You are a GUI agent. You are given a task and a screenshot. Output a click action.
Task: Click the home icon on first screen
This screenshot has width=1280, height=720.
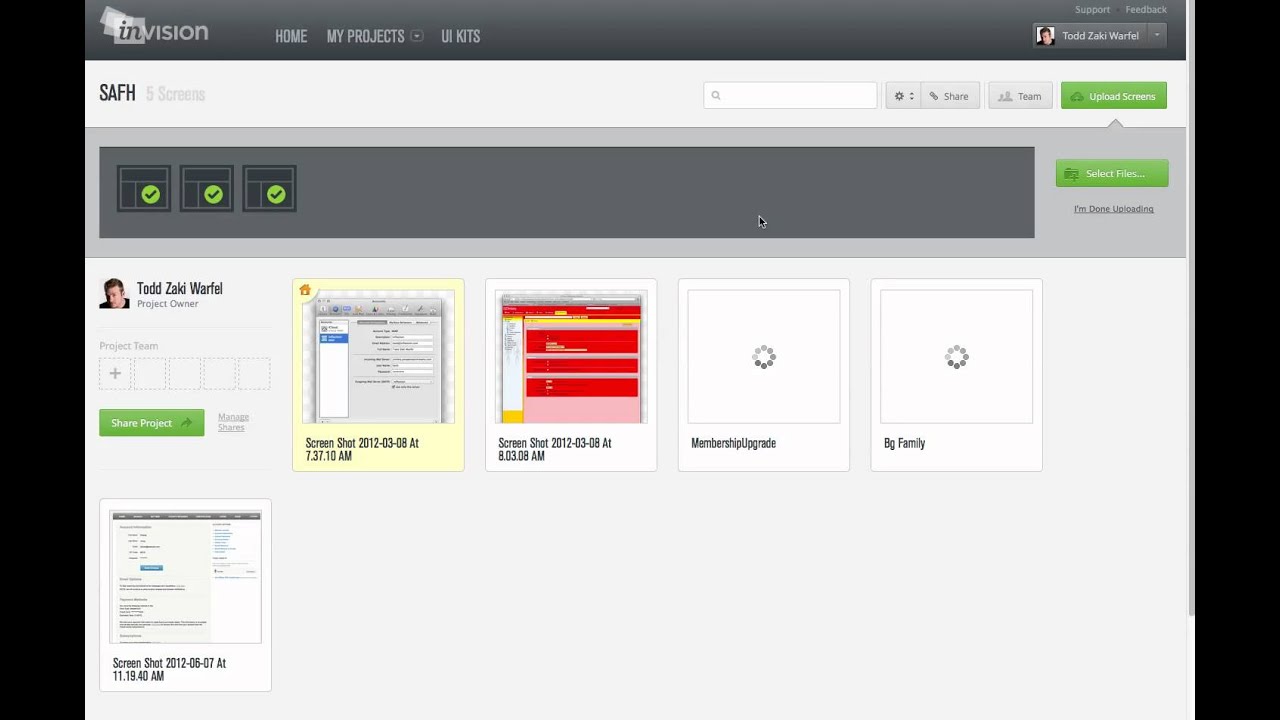pos(305,290)
